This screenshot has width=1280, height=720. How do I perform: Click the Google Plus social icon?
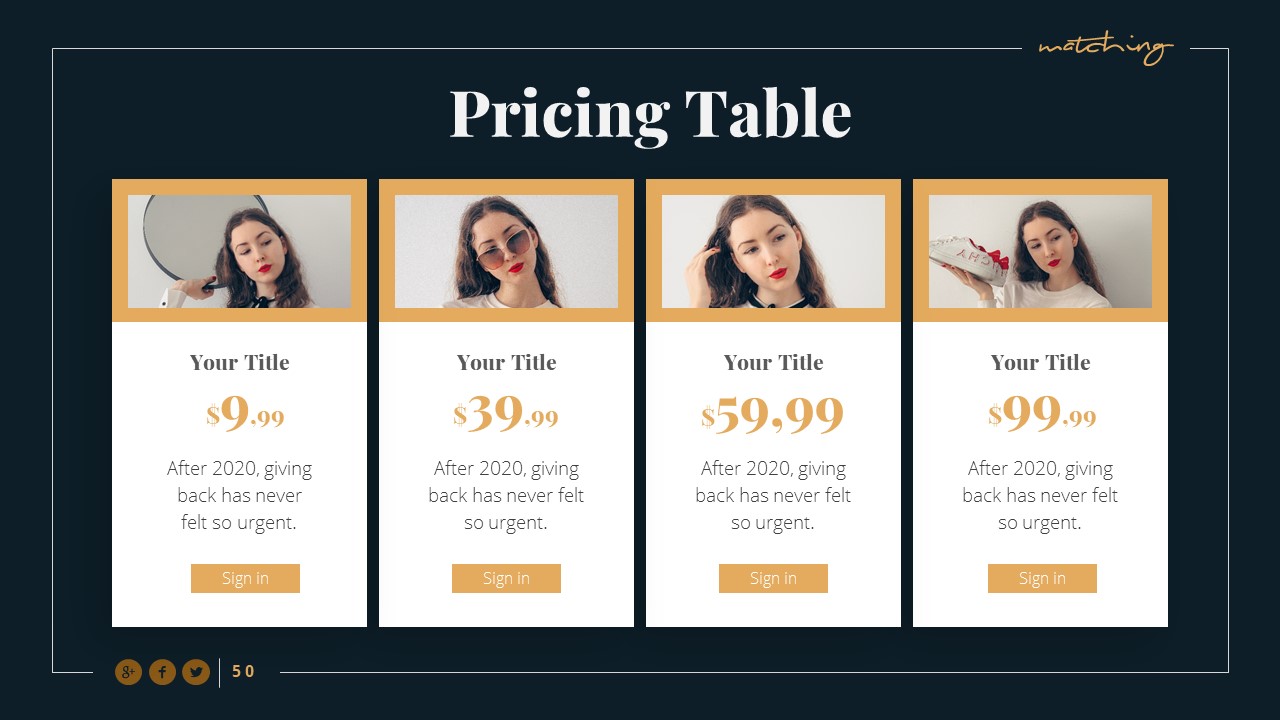click(128, 672)
